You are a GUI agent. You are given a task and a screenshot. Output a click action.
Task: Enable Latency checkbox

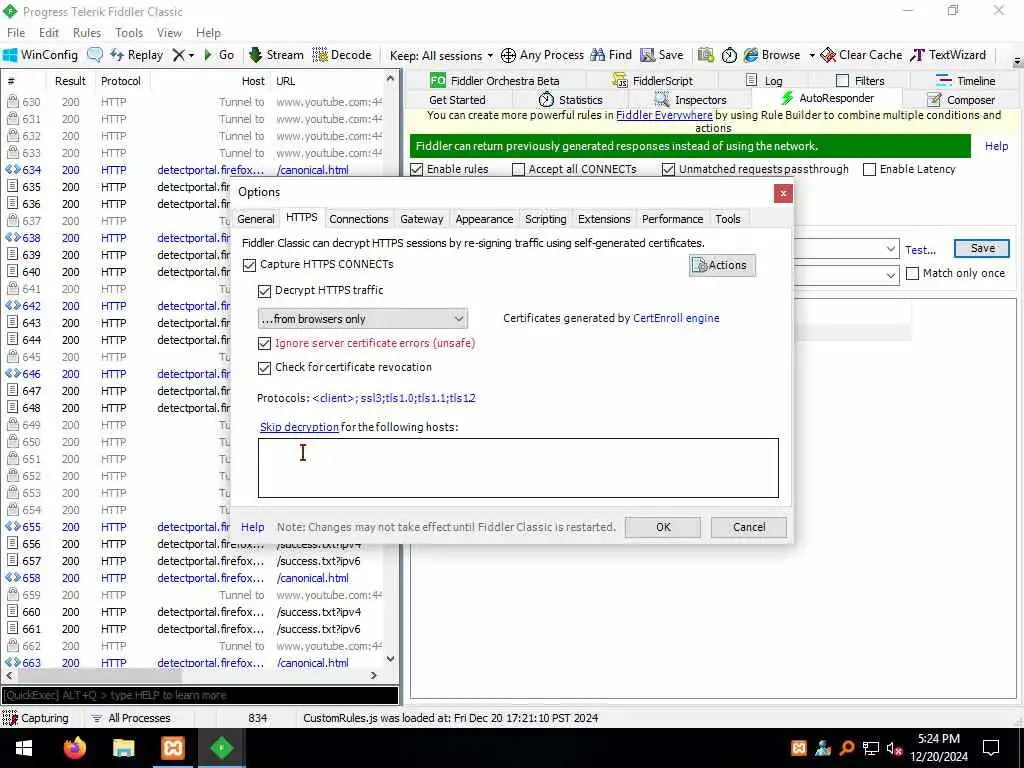[869, 170]
